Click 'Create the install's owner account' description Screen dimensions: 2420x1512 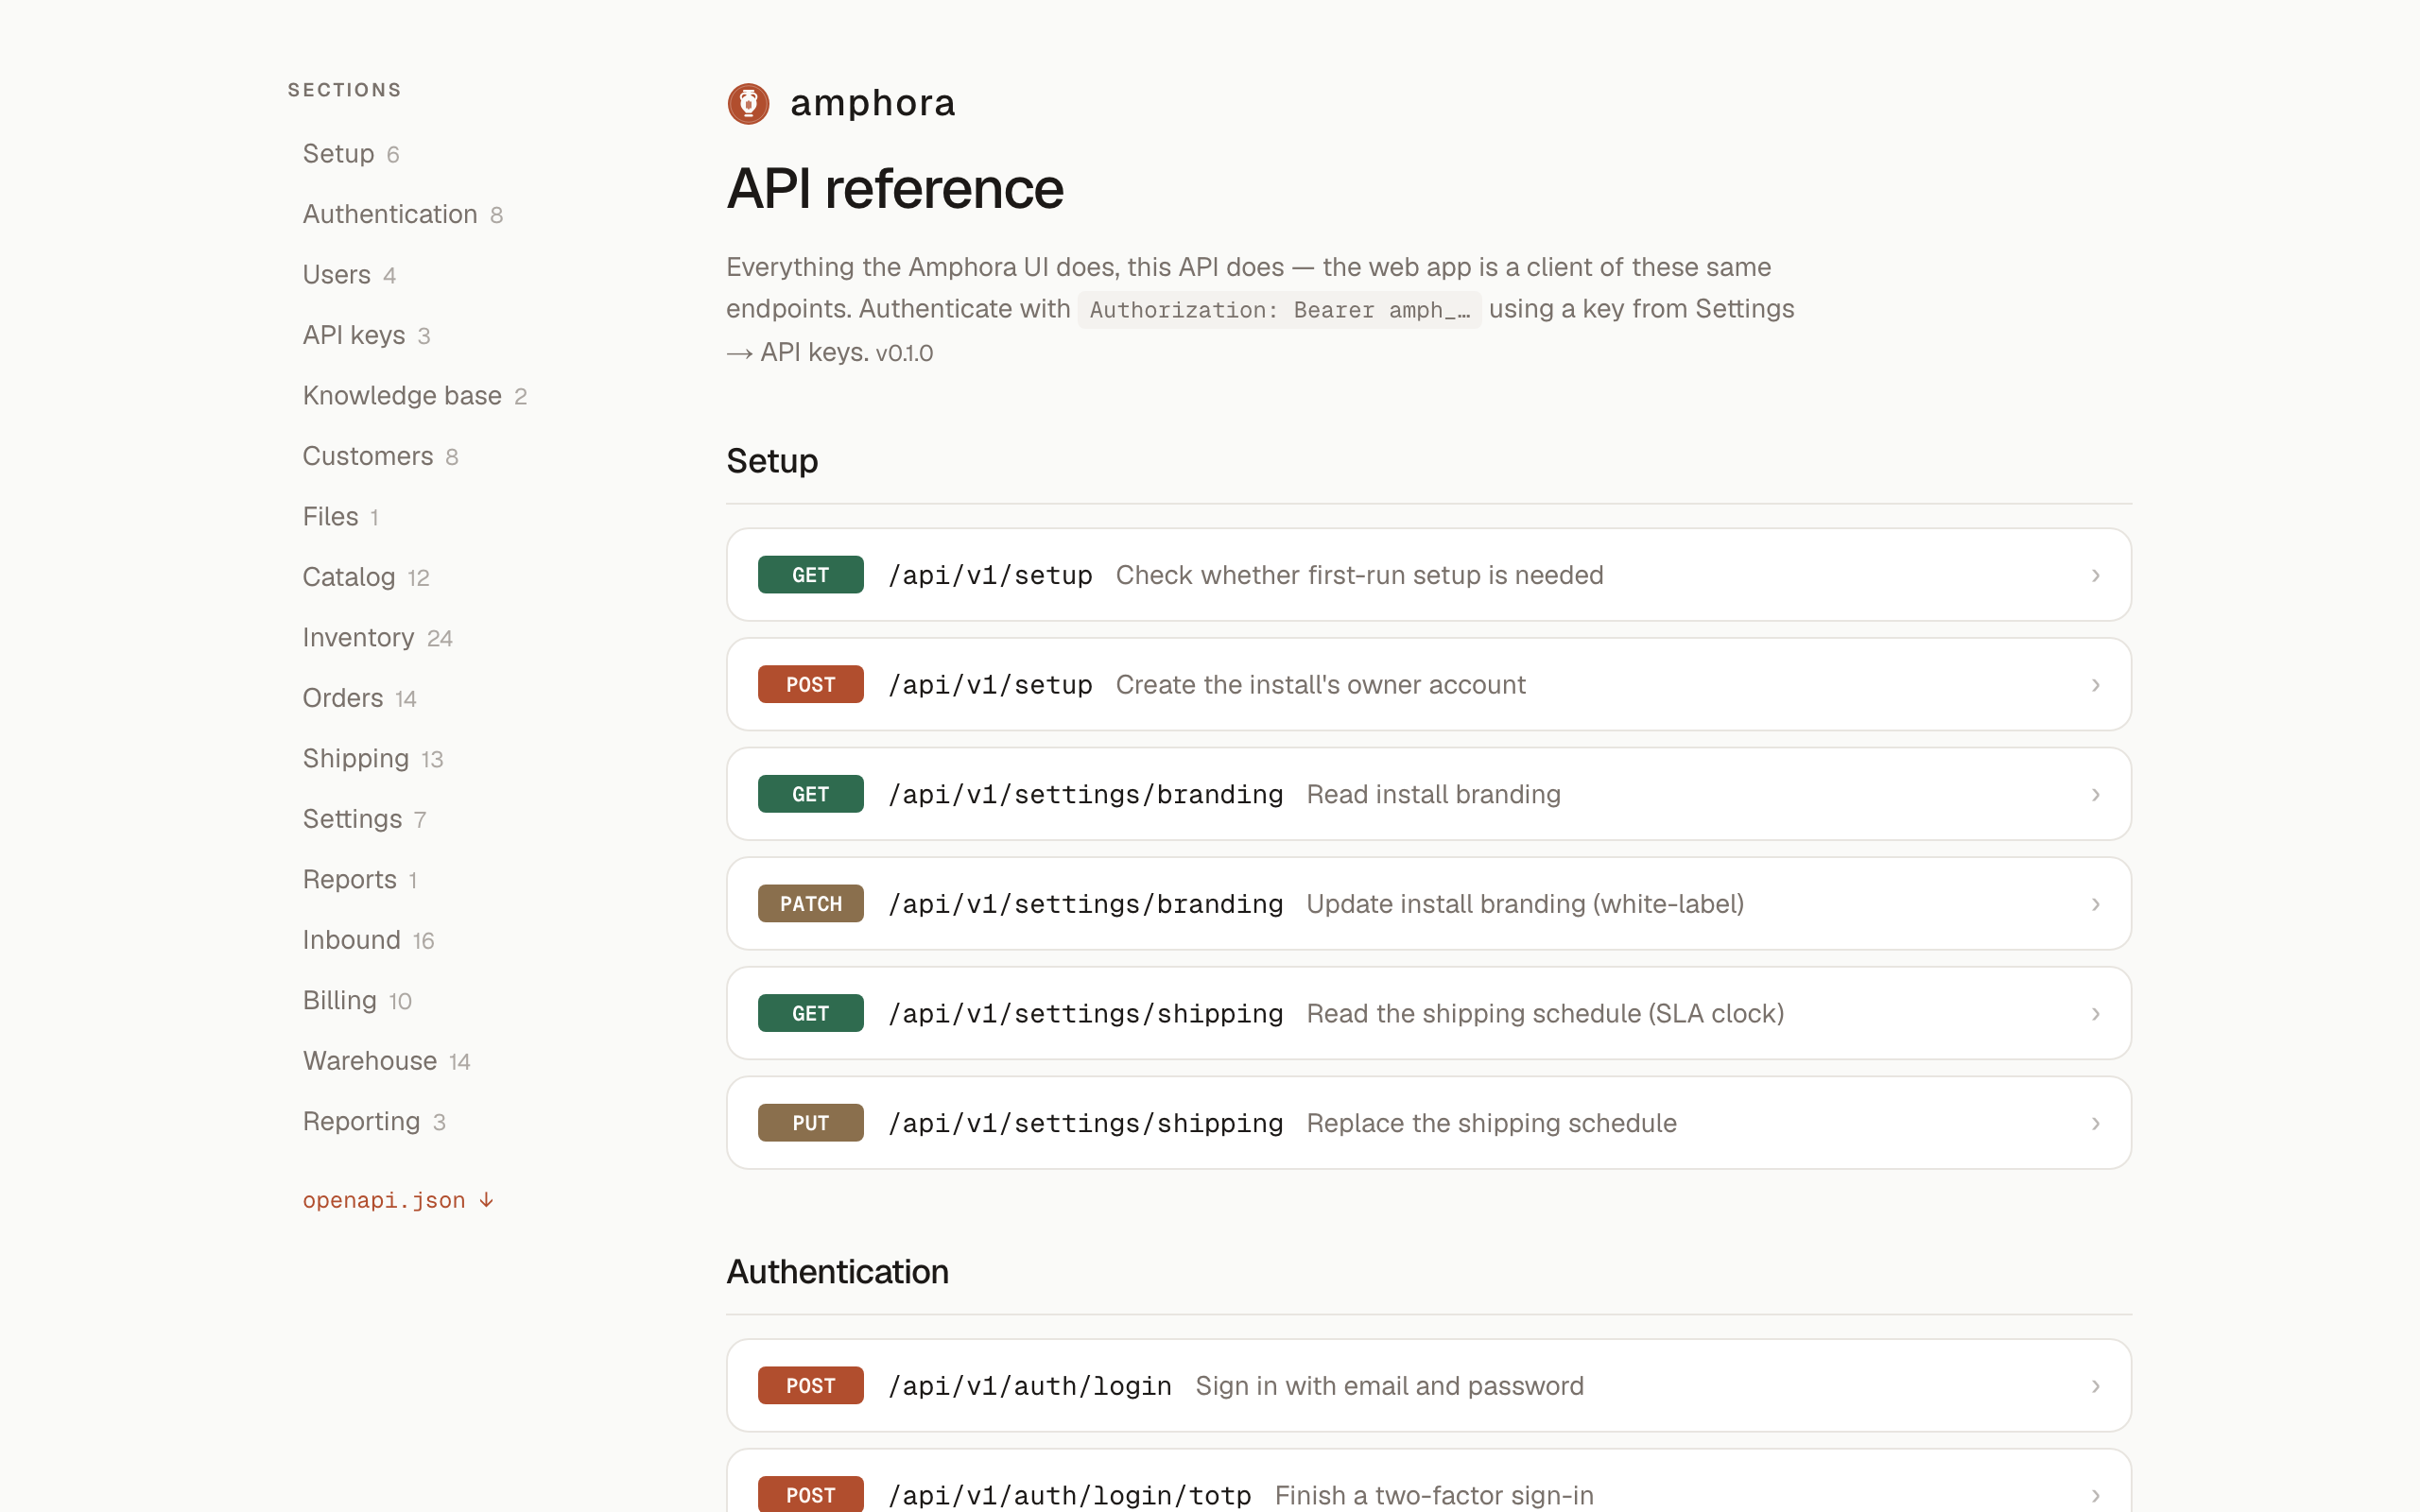1320,685
